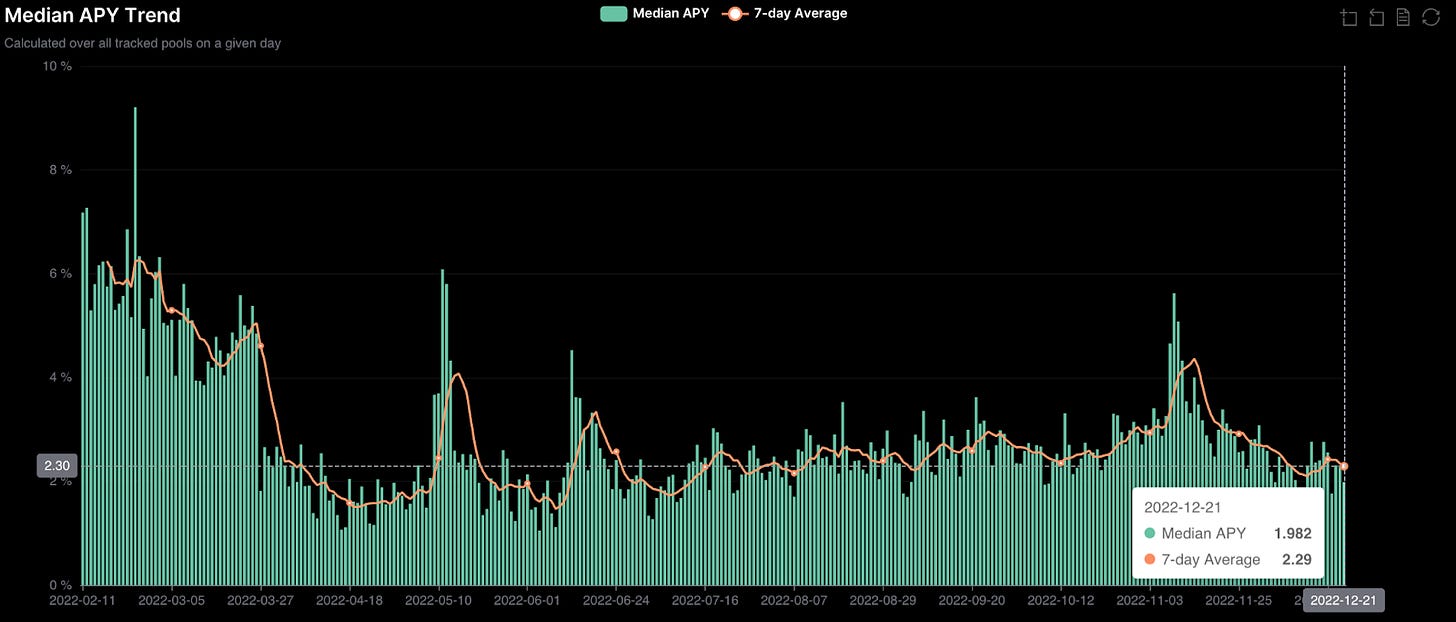Click the 7-day Average 2.29 tooltip row

[x=1227, y=559]
